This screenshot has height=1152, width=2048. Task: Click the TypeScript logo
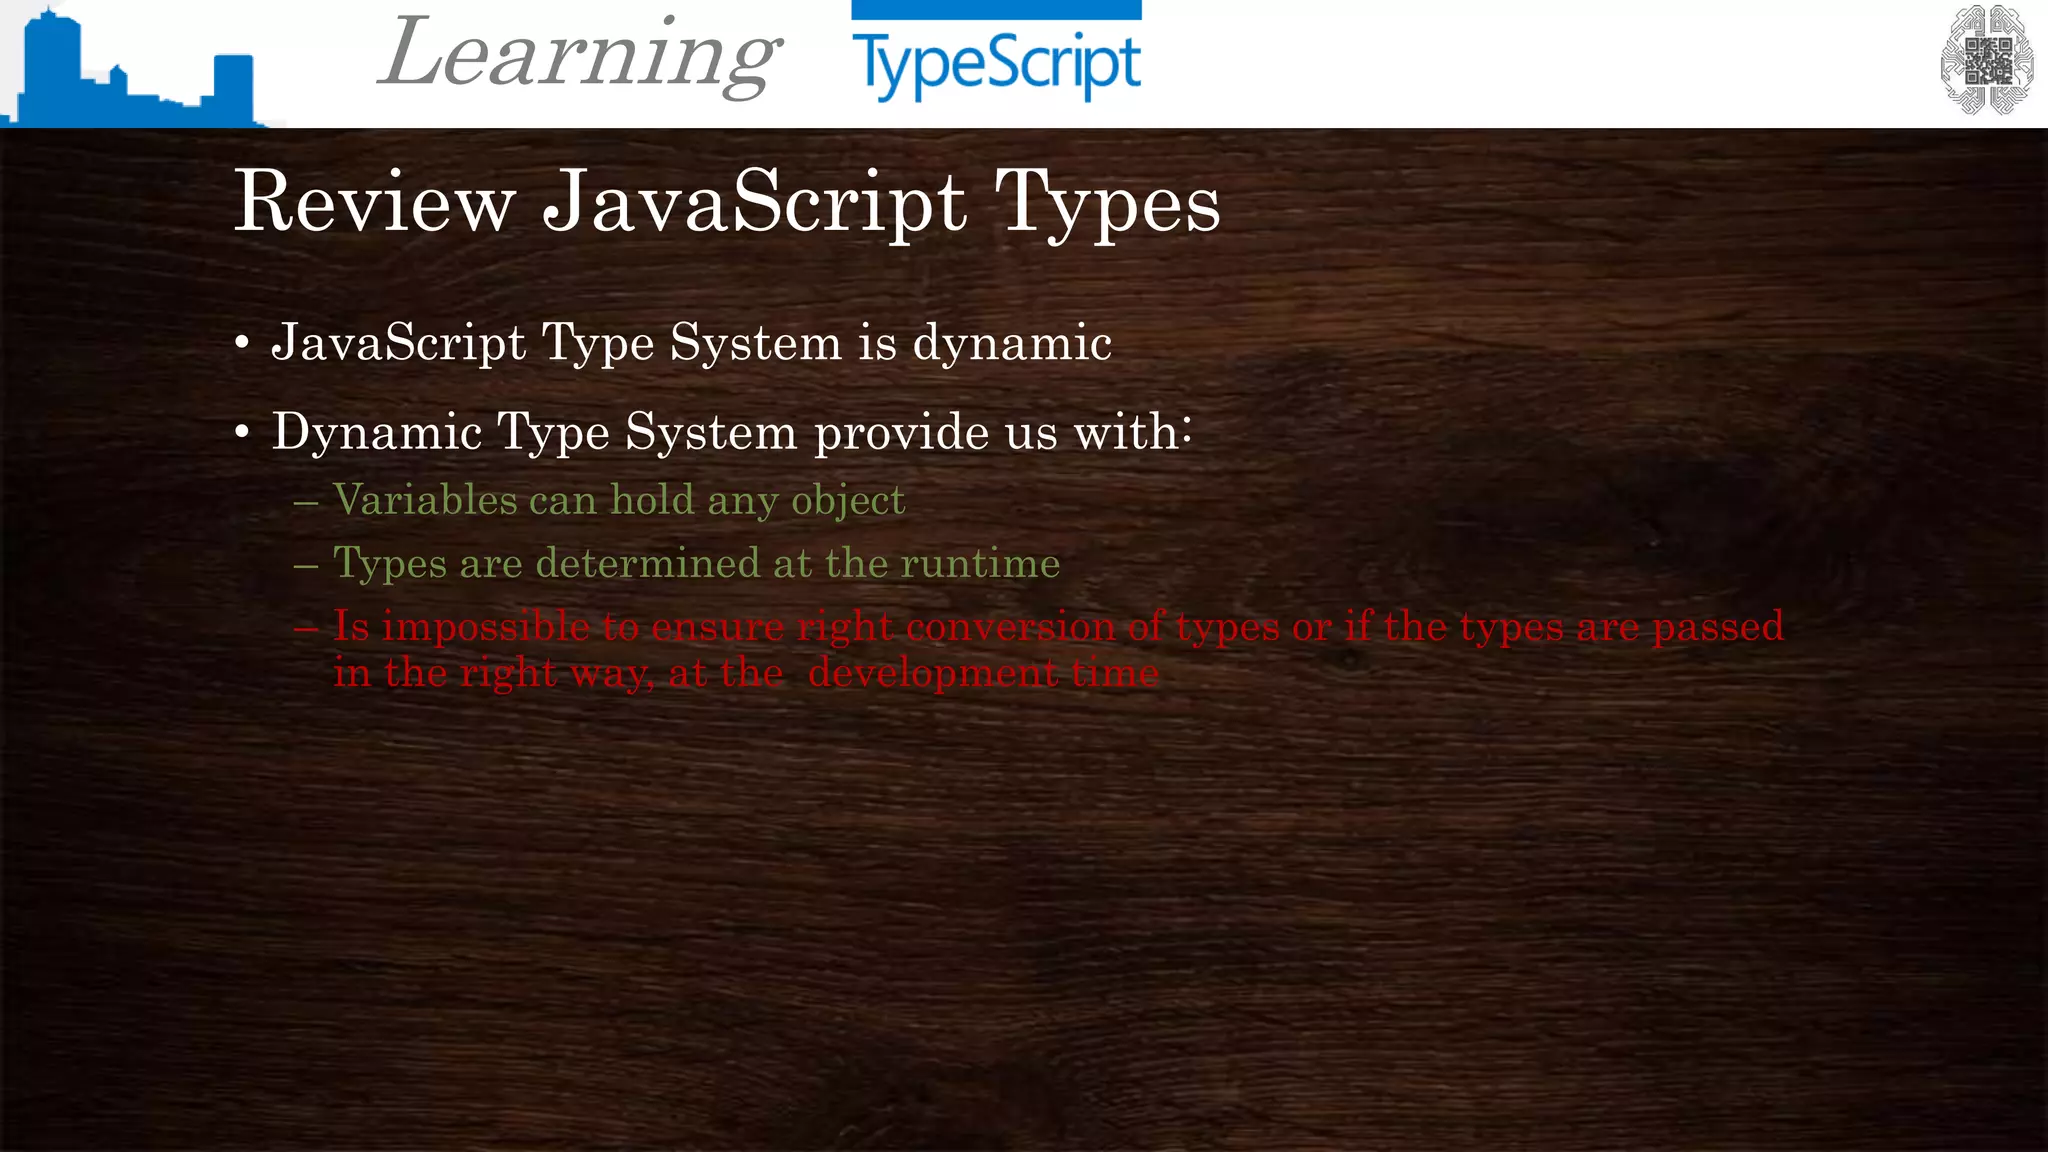[x=996, y=52]
